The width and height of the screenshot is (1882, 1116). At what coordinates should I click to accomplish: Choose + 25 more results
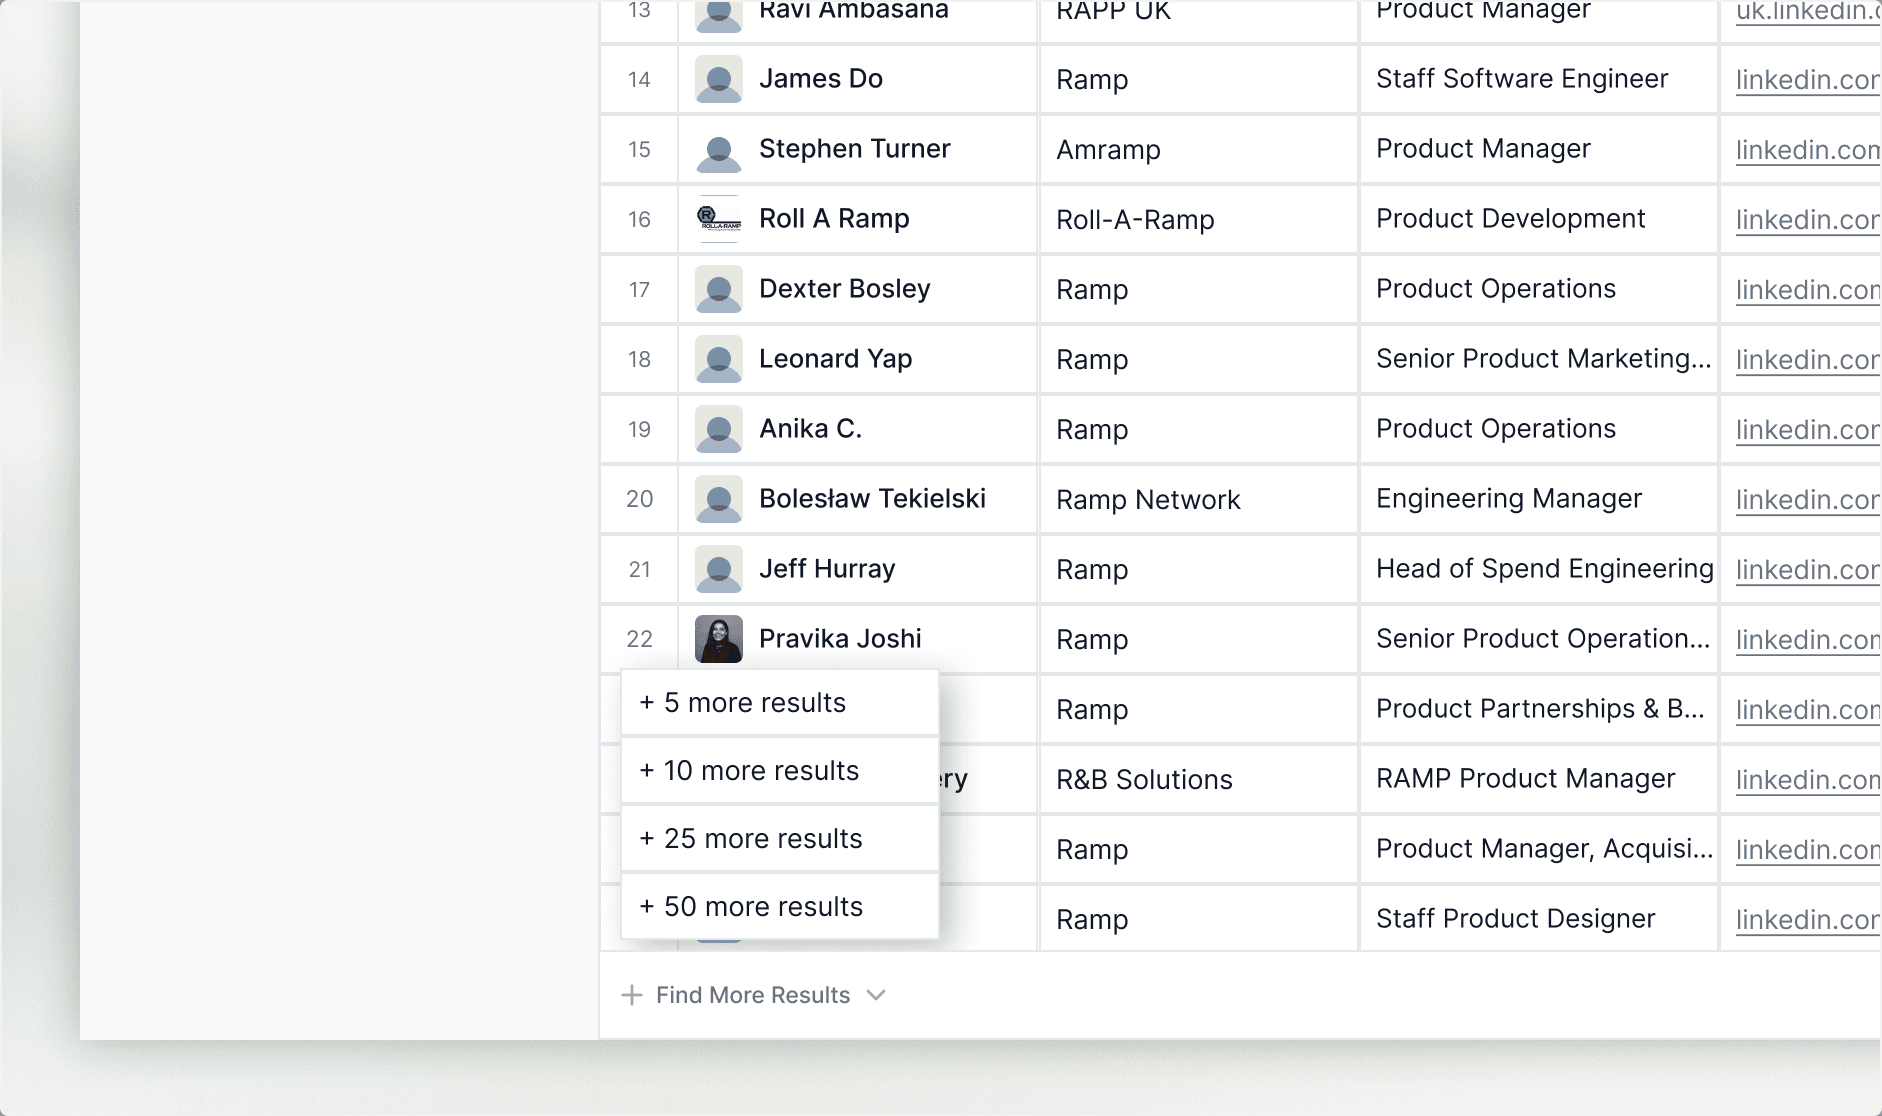click(x=780, y=839)
